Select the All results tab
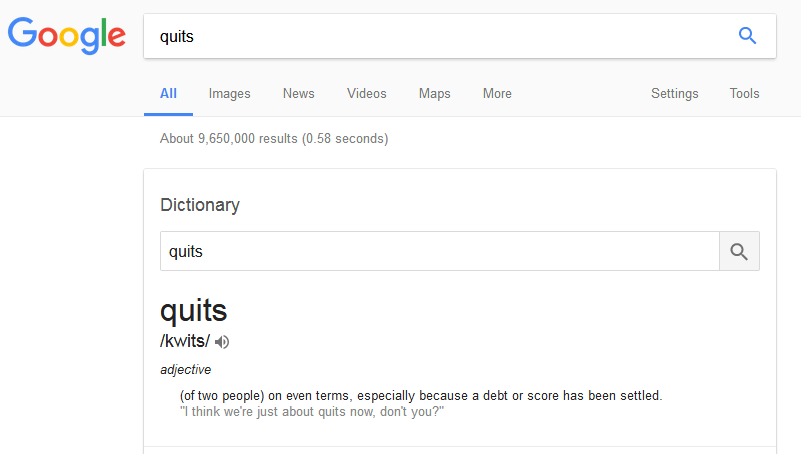Viewport: 801px width, 454px height. click(x=168, y=94)
